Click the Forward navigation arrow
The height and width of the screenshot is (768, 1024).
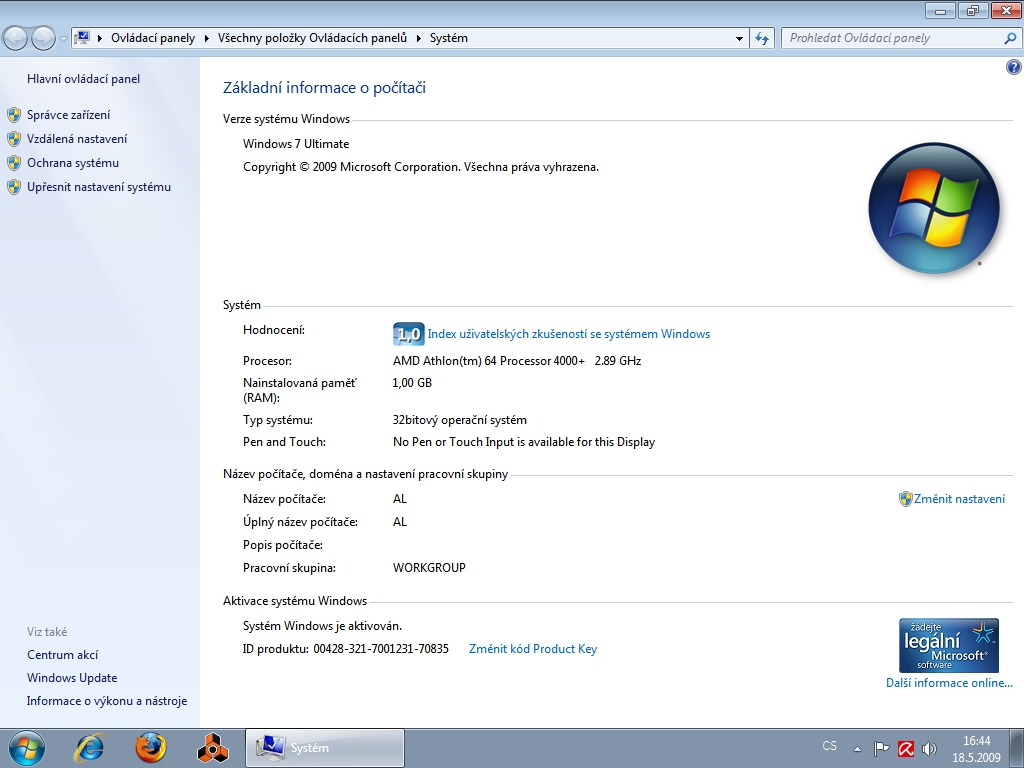point(43,39)
